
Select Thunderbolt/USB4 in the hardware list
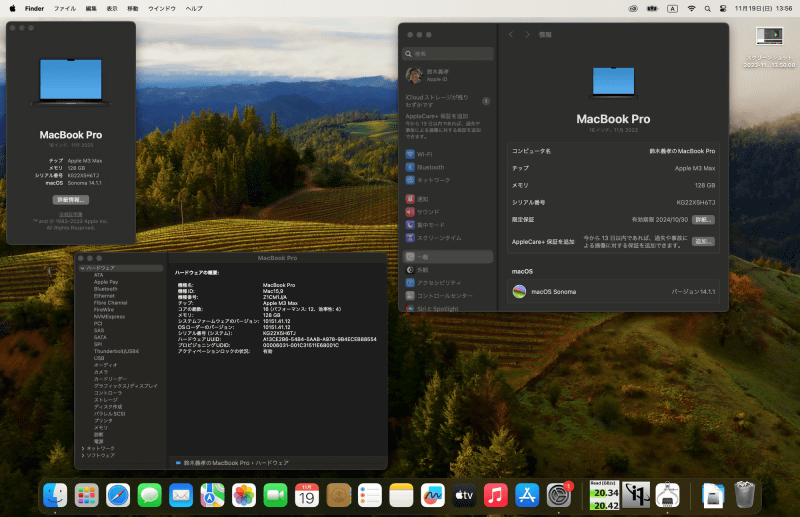click(116, 351)
